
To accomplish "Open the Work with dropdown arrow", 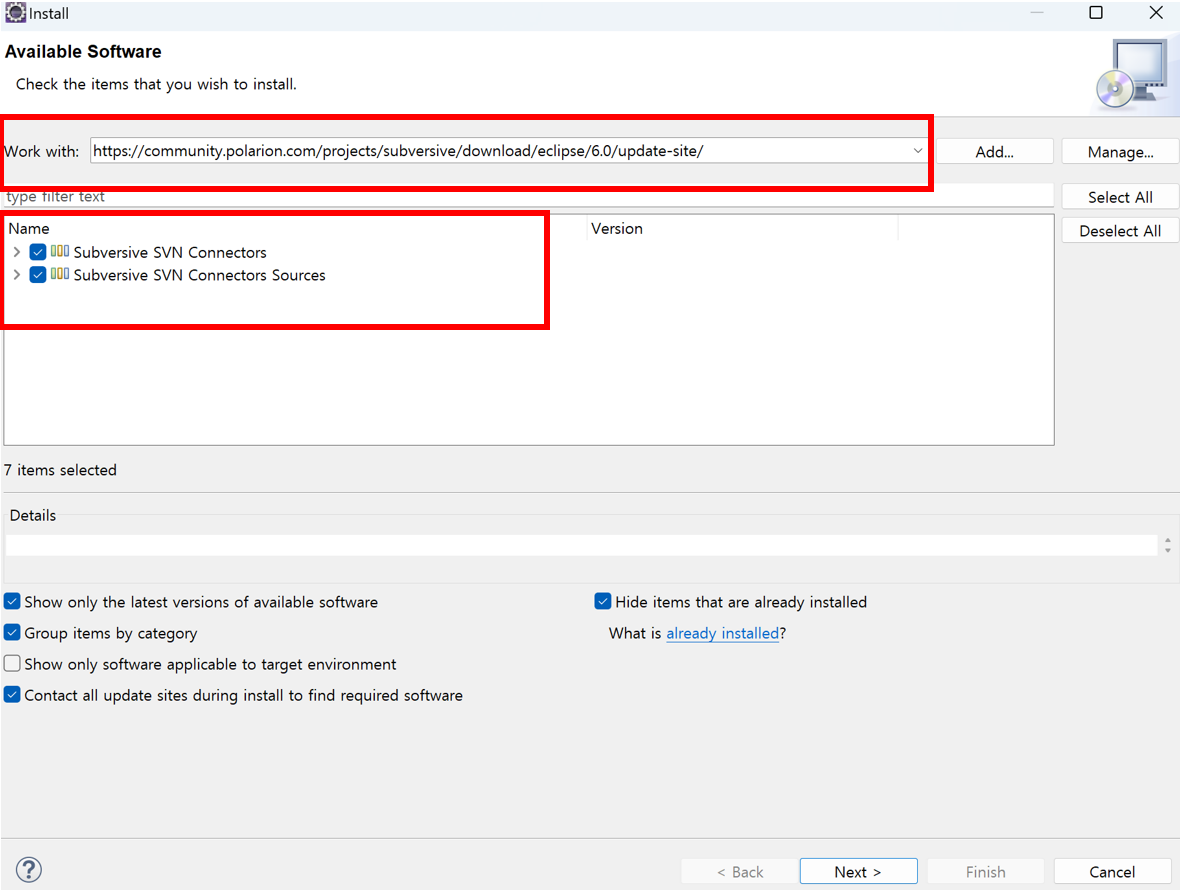I will click(x=917, y=150).
